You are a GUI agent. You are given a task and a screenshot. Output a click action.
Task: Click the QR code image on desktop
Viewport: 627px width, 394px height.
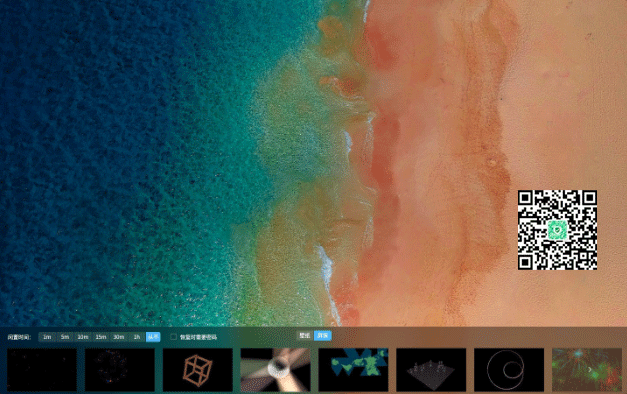click(x=557, y=230)
